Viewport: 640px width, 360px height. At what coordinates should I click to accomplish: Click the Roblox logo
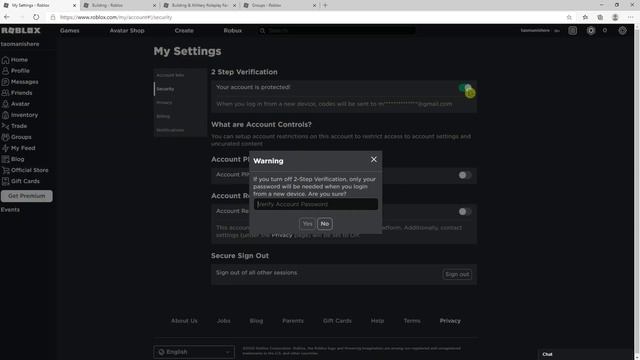[x=21, y=31]
